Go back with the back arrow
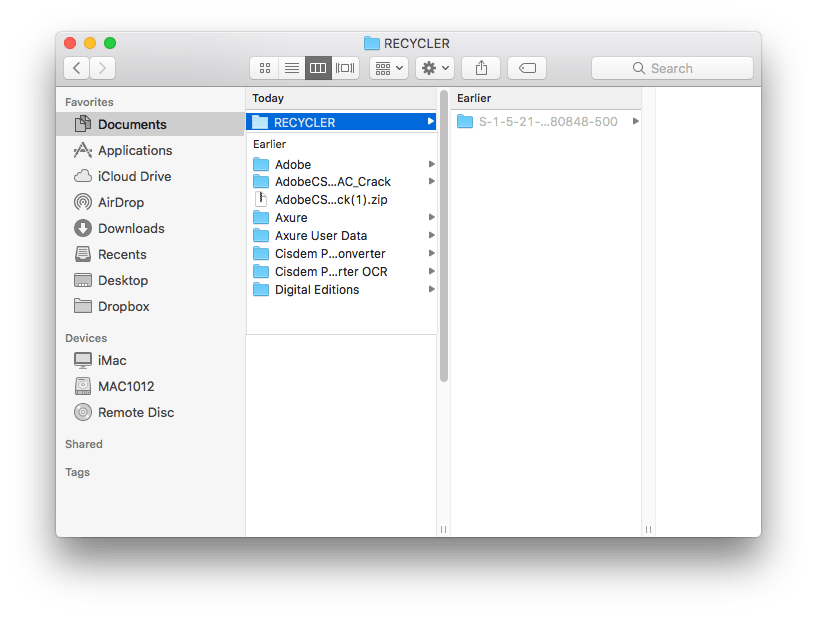 tap(77, 68)
